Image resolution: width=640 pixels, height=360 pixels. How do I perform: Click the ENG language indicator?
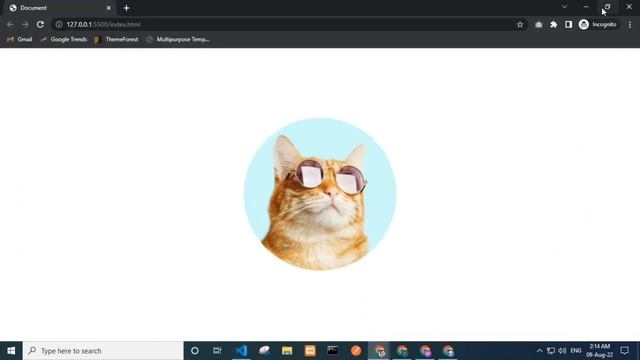[576, 351]
